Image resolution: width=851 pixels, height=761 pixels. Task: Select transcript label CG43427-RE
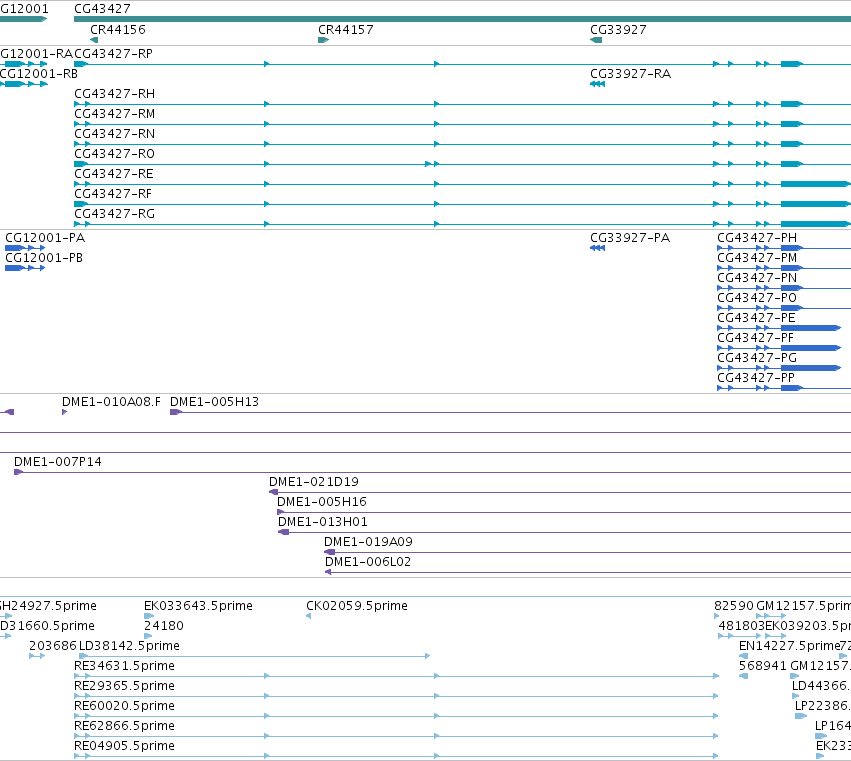click(x=114, y=174)
